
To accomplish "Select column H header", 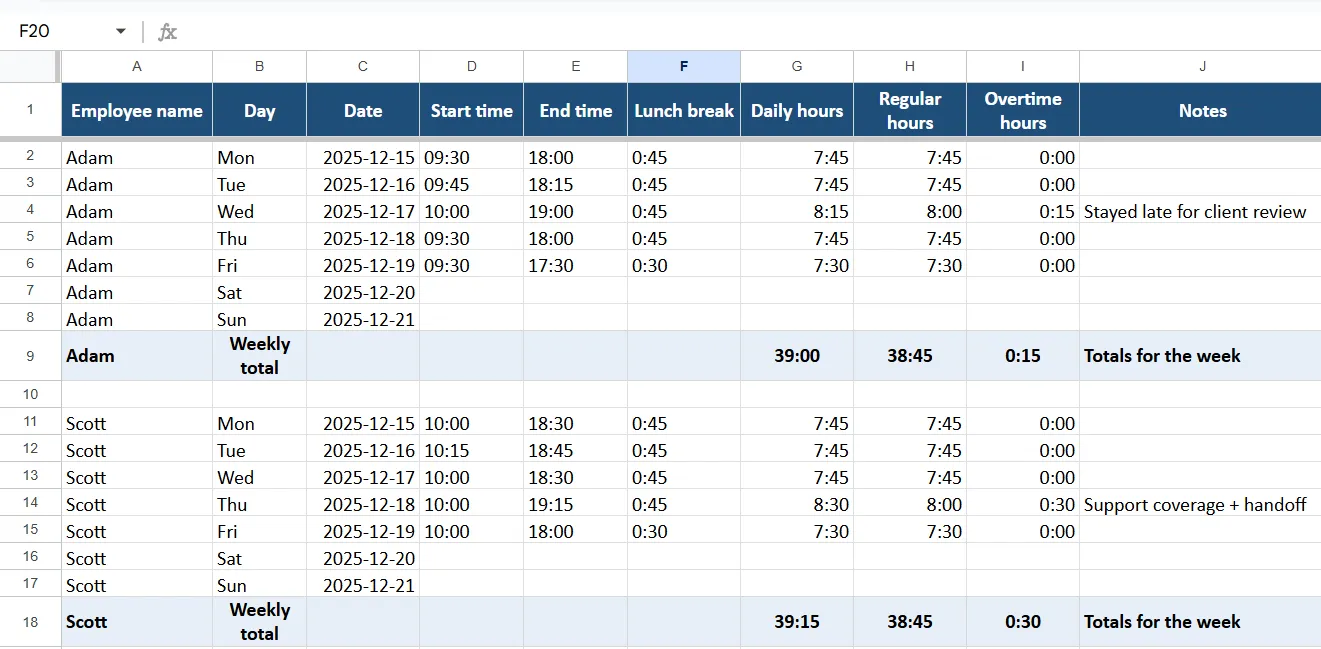I will [910, 66].
